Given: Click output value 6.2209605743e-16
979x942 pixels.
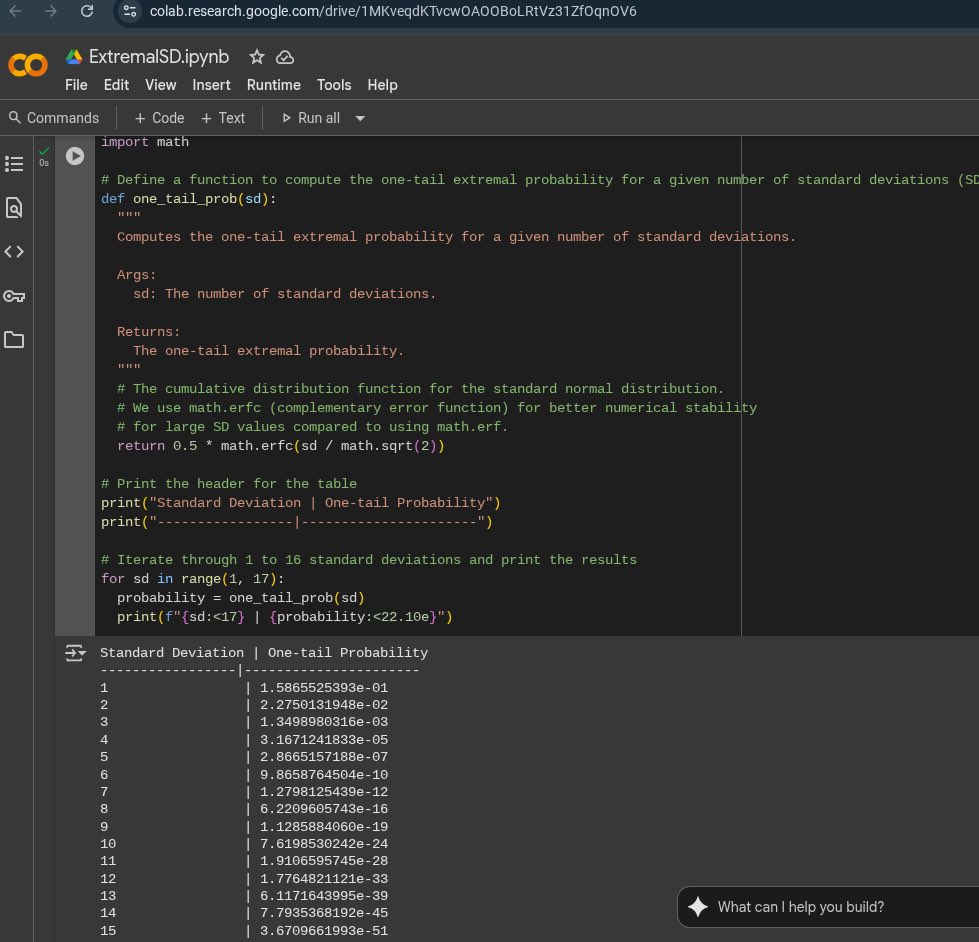Looking at the screenshot, I should [324, 808].
